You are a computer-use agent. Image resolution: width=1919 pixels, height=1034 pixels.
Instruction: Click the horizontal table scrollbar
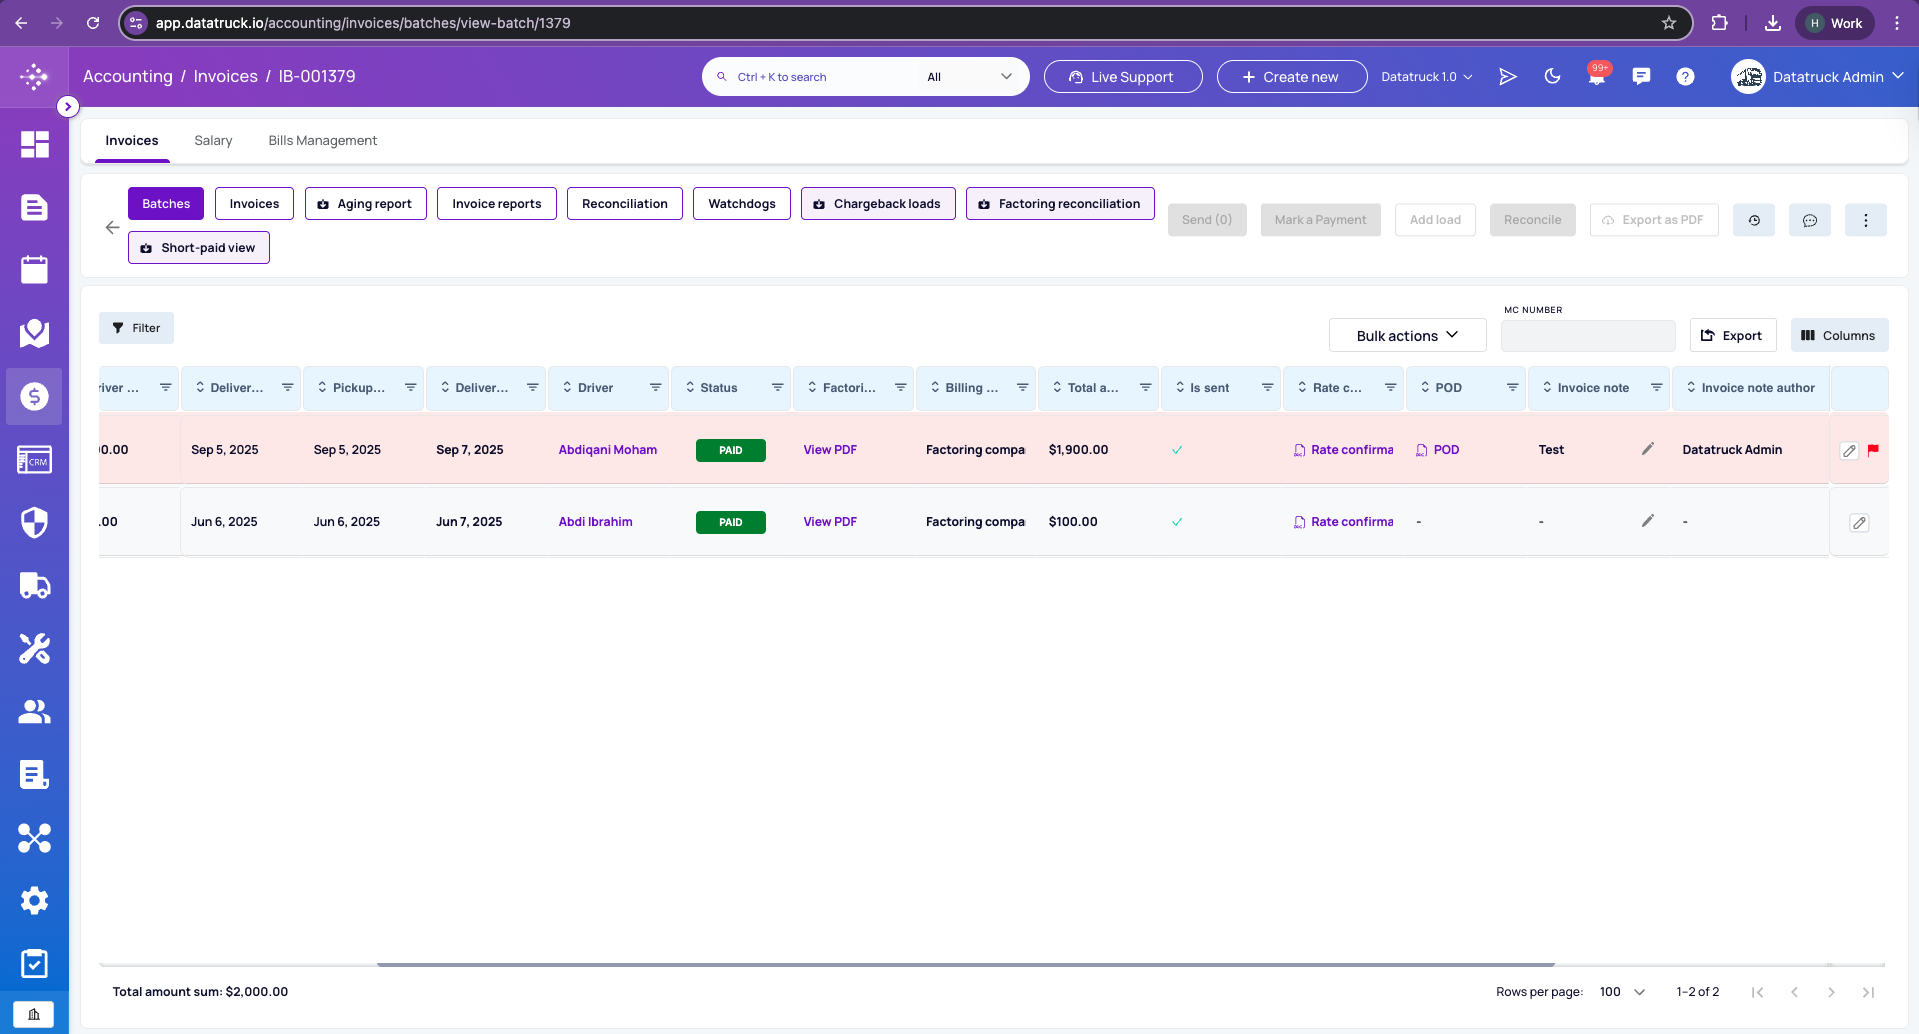(965, 965)
